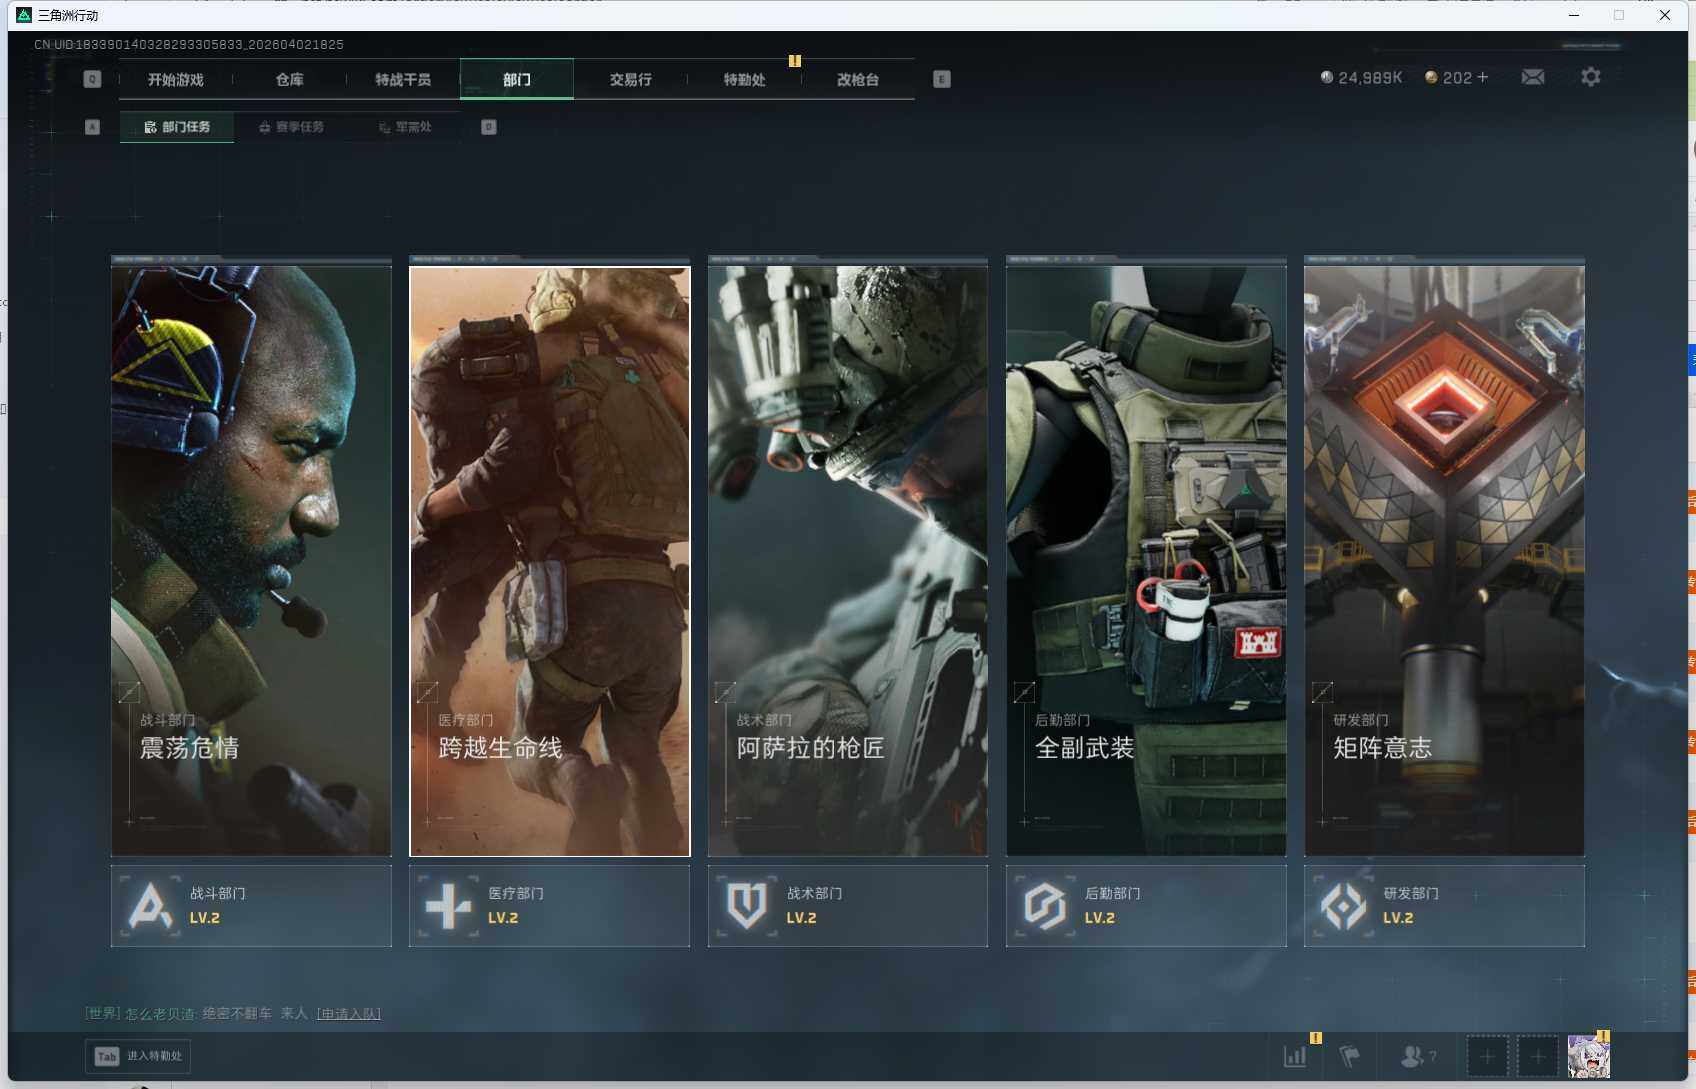The width and height of the screenshot is (1696, 1089).
Task: Click the flag icon in the bottom bar
Action: 1350,1056
